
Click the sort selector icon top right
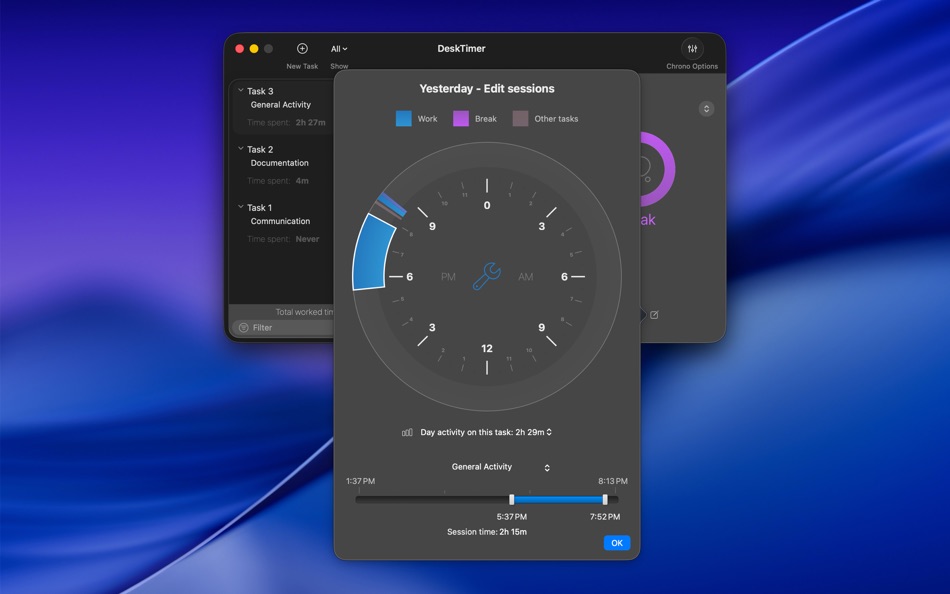(707, 107)
